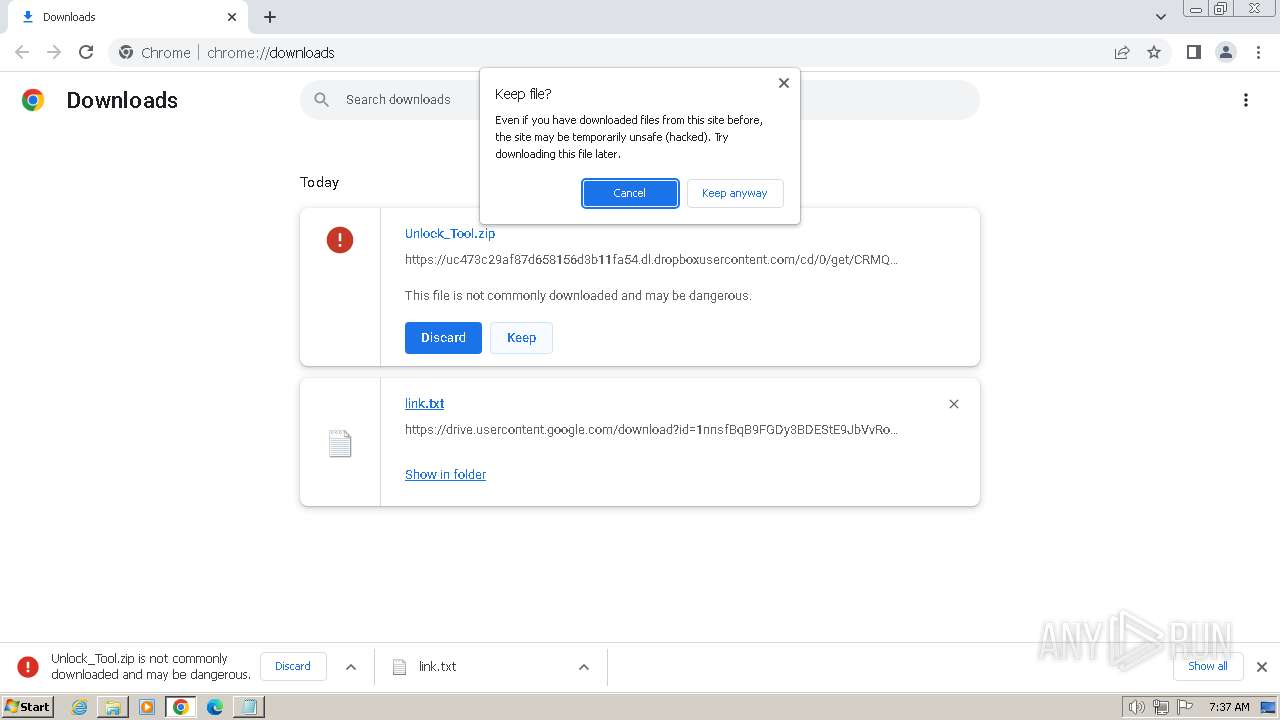
Task: Close the Keep file dialog
Action: click(x=784, y=83)
